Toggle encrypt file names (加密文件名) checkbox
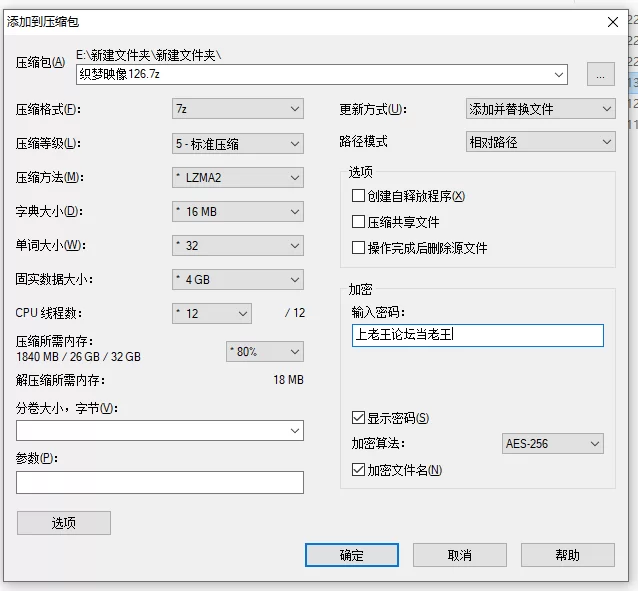Screen dimensions: 638x591 359,470
